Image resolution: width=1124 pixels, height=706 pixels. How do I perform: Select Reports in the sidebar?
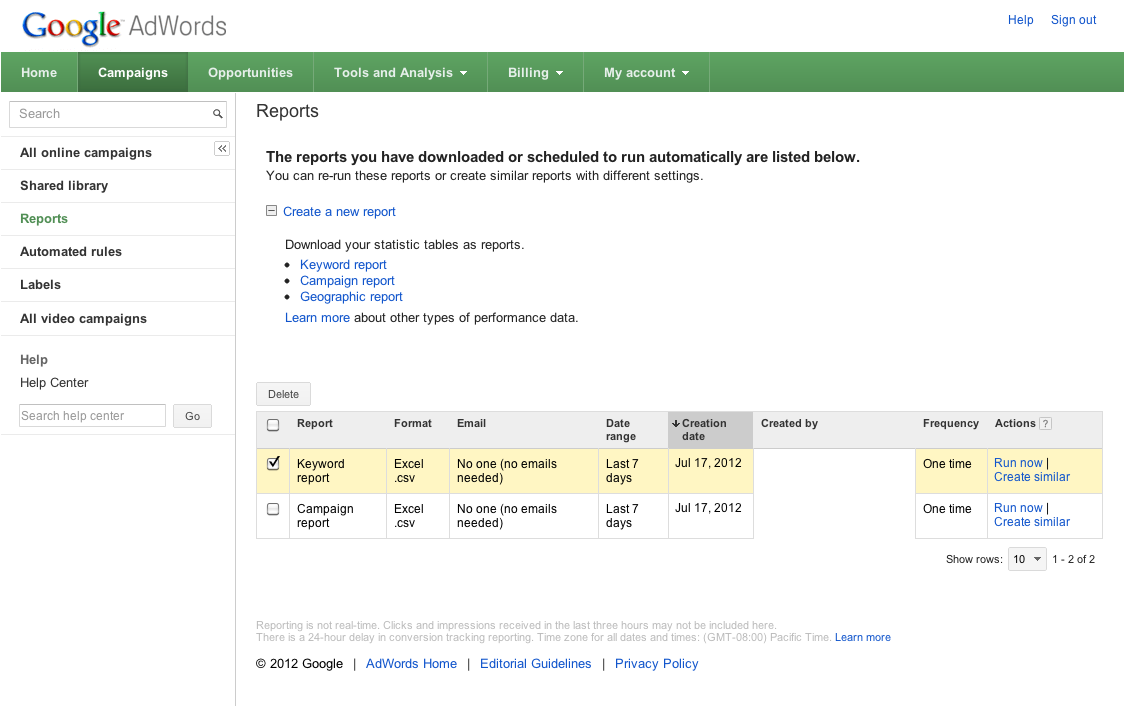[44, 219]
